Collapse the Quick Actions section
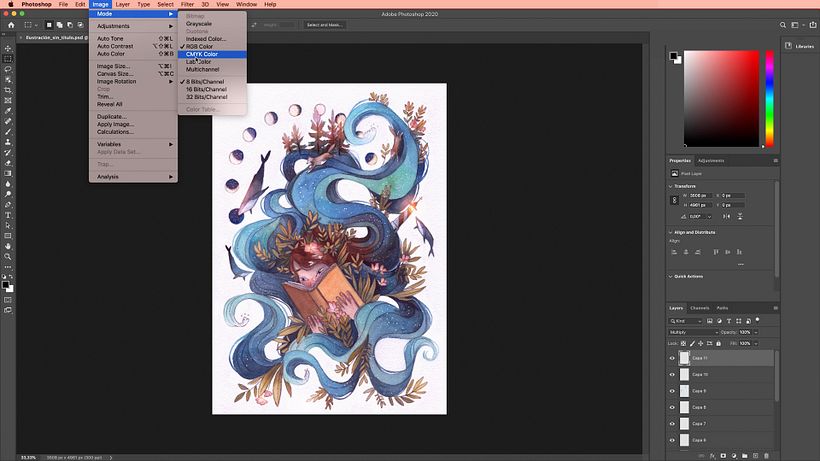The image size is (820, 461). pyautogui.click(x=671, y=276)
